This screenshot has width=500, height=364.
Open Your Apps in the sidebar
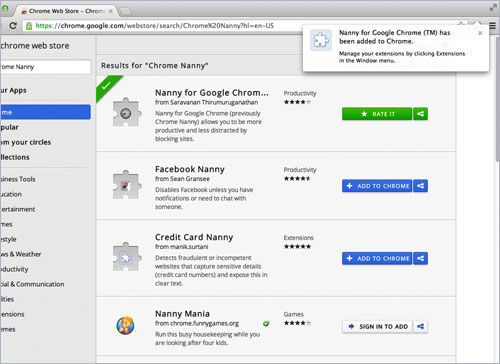[13, 90]
